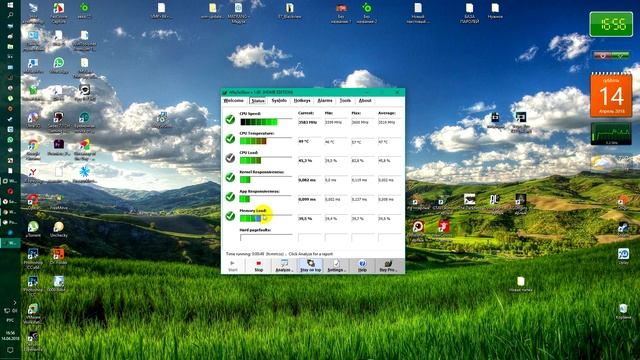Click the orange calendar widget showing 14
The width and height of the screenshot is (640, 360).
[611, 95]
